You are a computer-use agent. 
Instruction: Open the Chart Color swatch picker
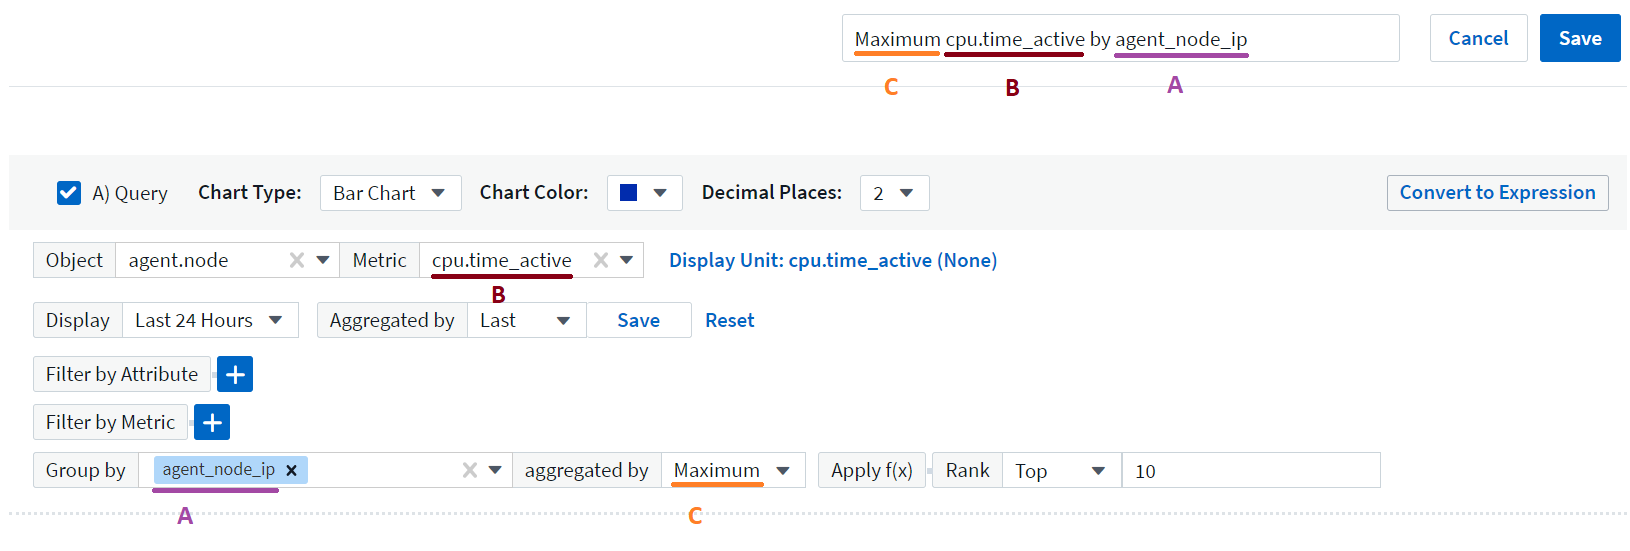pyautogui.click(x=644, y=193)
